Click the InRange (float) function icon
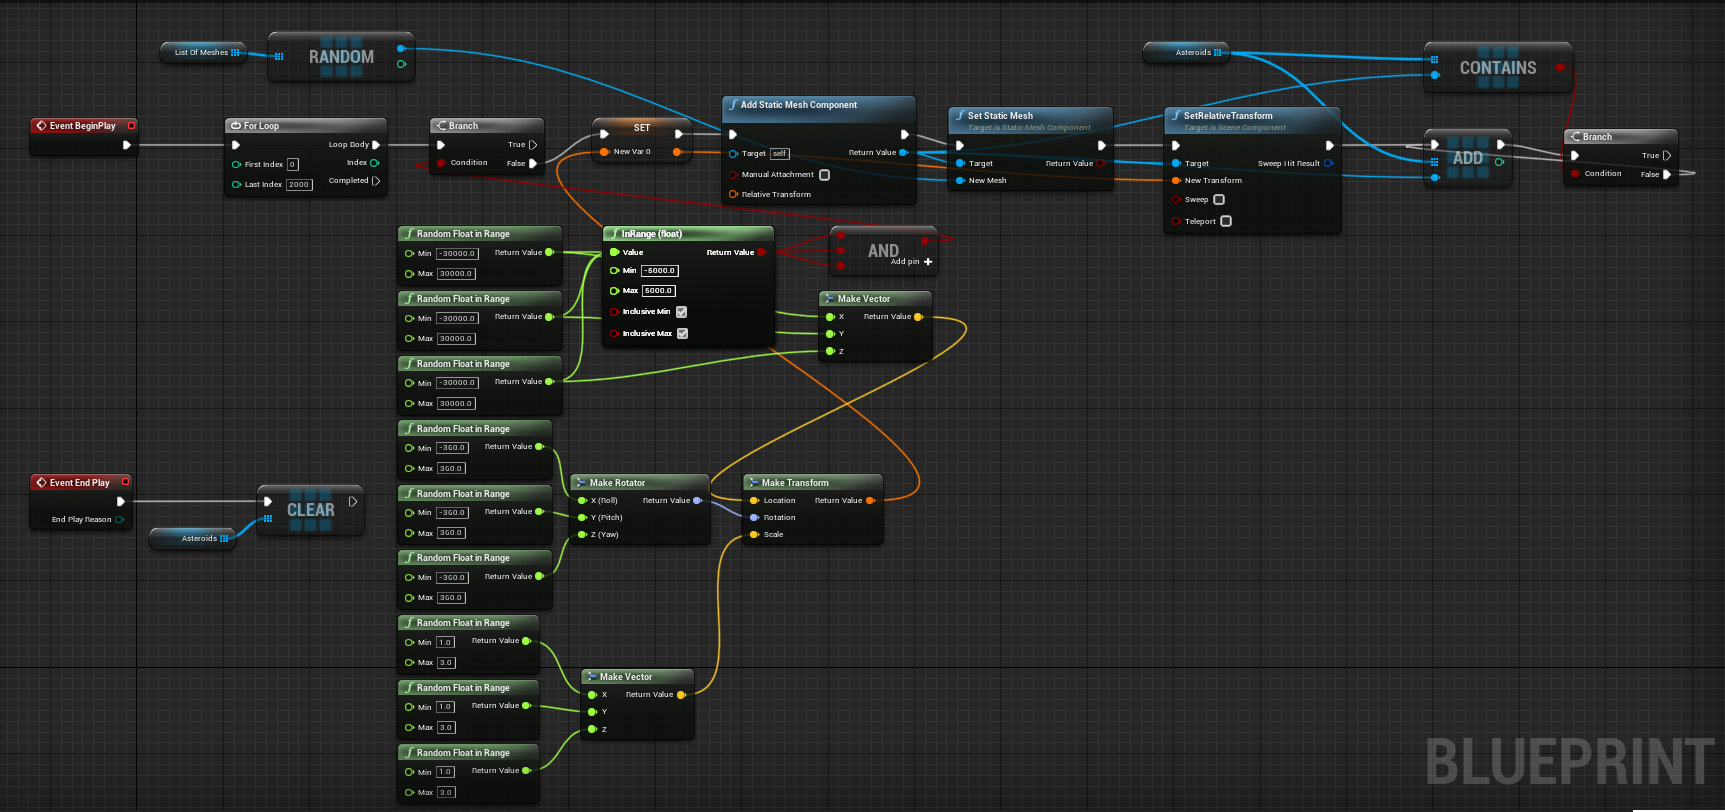Viewport: 1725px width, 812px height. pyautogui.click(x=614, y=234)
